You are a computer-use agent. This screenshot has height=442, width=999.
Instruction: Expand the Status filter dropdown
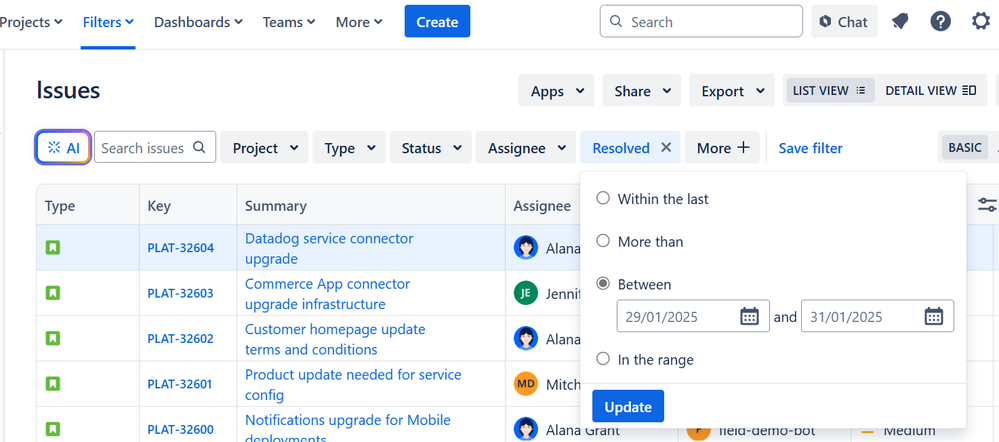pos(431,148)
